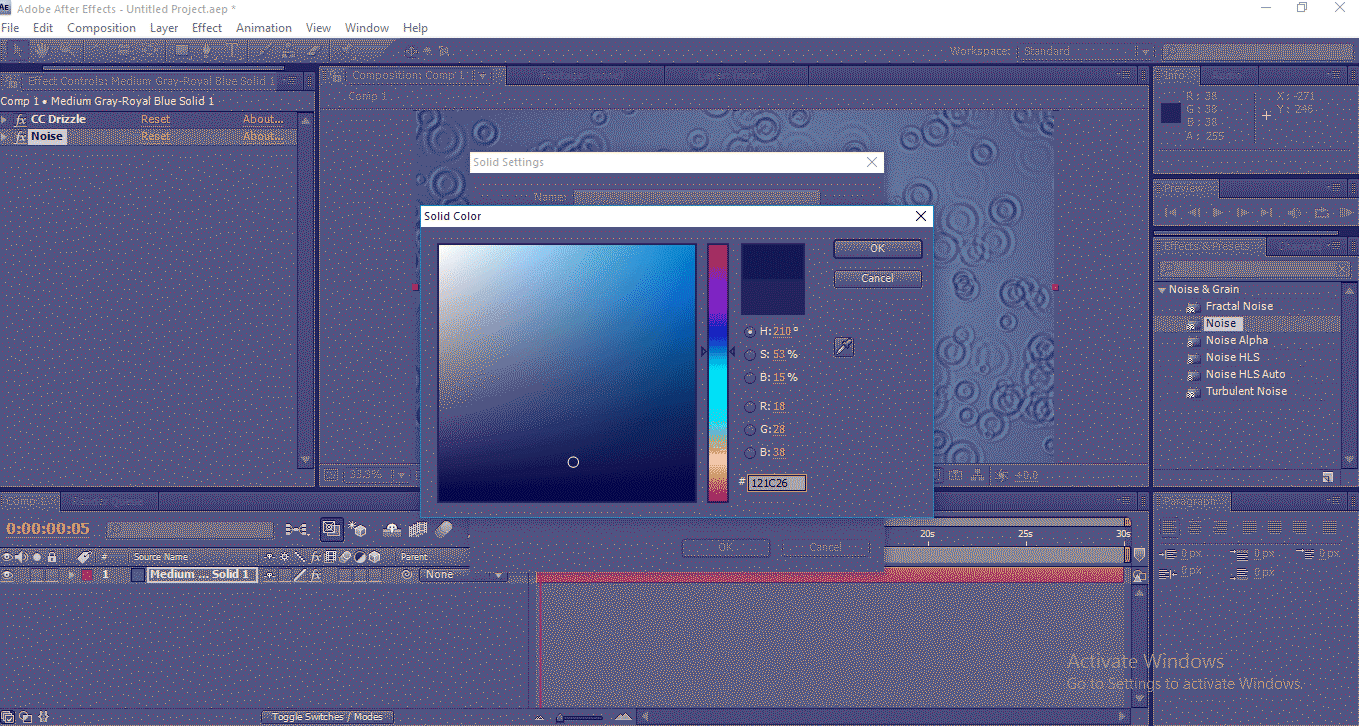The height and width of the screenshot is (726, 1359).
Task: Switch to the Info panel tab
Action: [1174, 76]
